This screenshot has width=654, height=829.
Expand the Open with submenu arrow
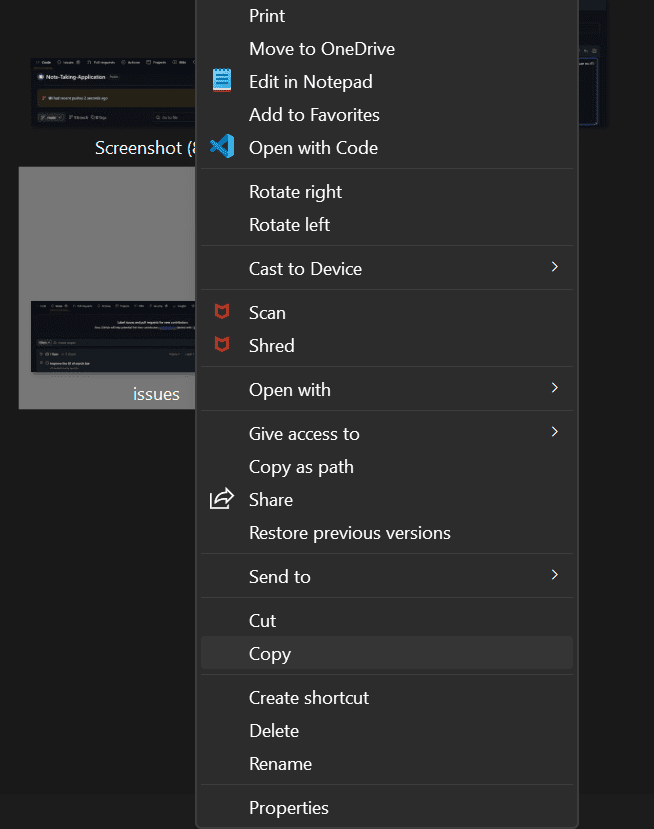pos(555,388)
